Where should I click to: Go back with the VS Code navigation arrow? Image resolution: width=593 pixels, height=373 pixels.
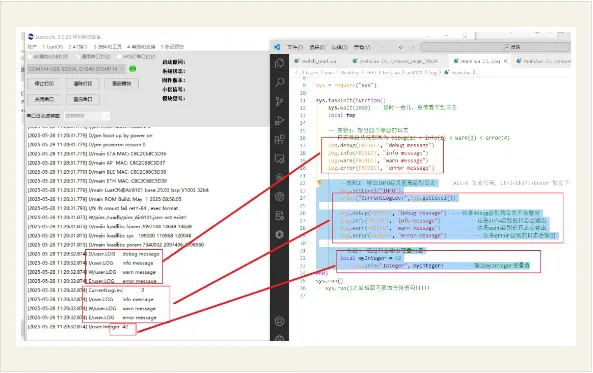coord(401,47)
